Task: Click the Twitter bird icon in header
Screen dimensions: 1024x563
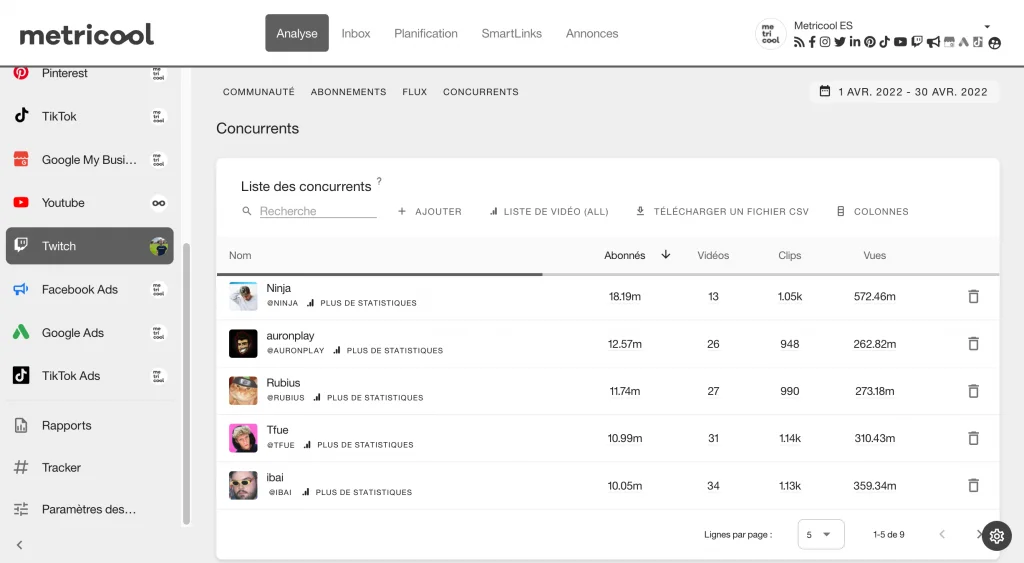Action: point(839,42)
